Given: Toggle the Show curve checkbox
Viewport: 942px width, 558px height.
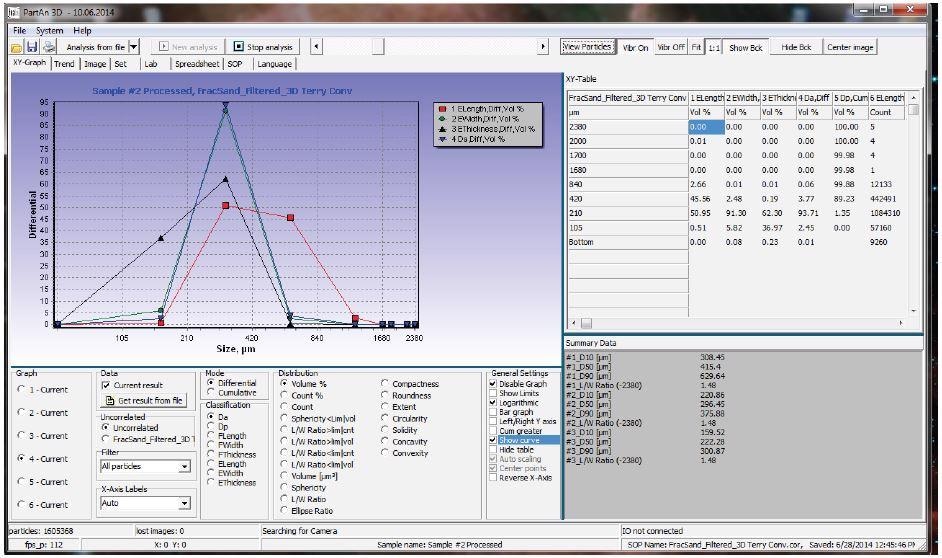Looking at the screenshot, I should point(493,440).
